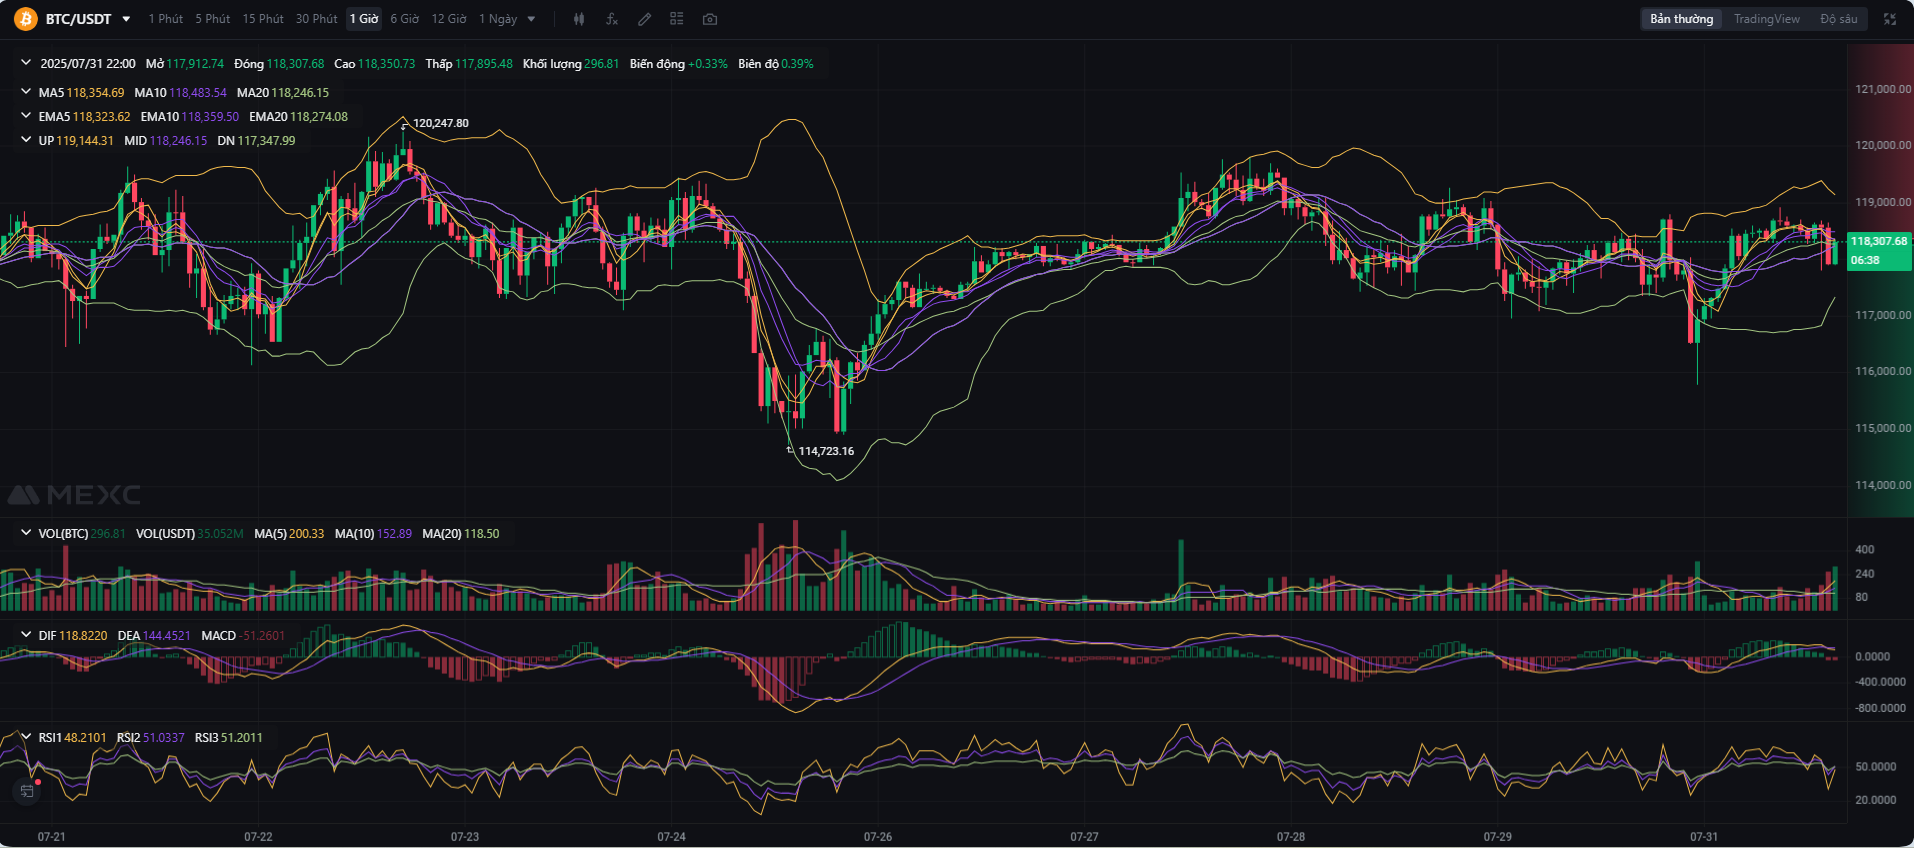Take a chart snapshot with camera icon

click(x=710, y=19)
